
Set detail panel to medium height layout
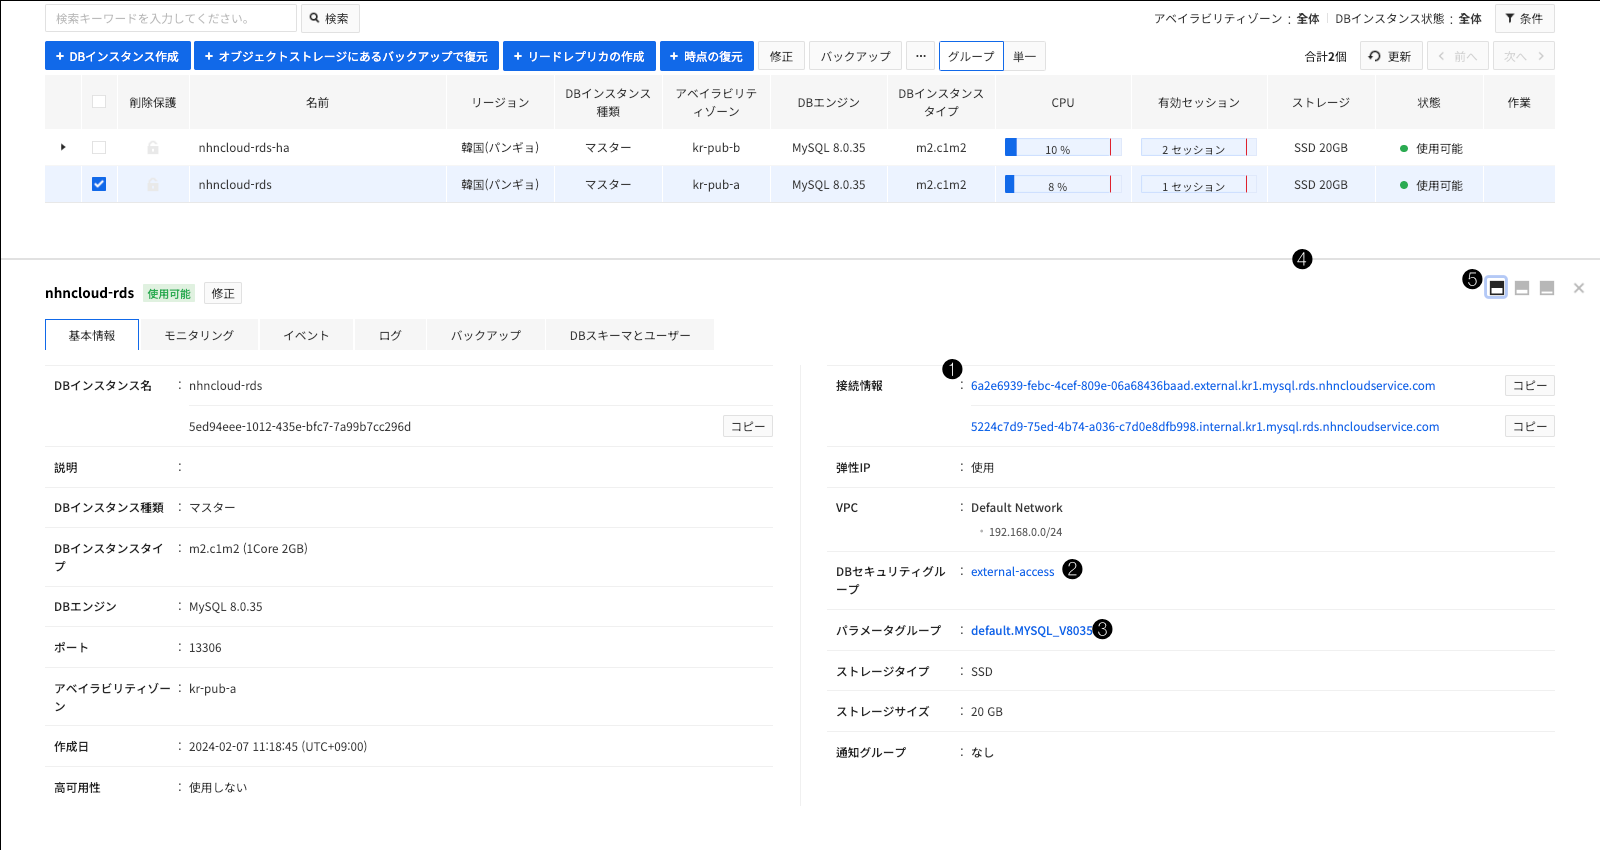[1522, 288]
